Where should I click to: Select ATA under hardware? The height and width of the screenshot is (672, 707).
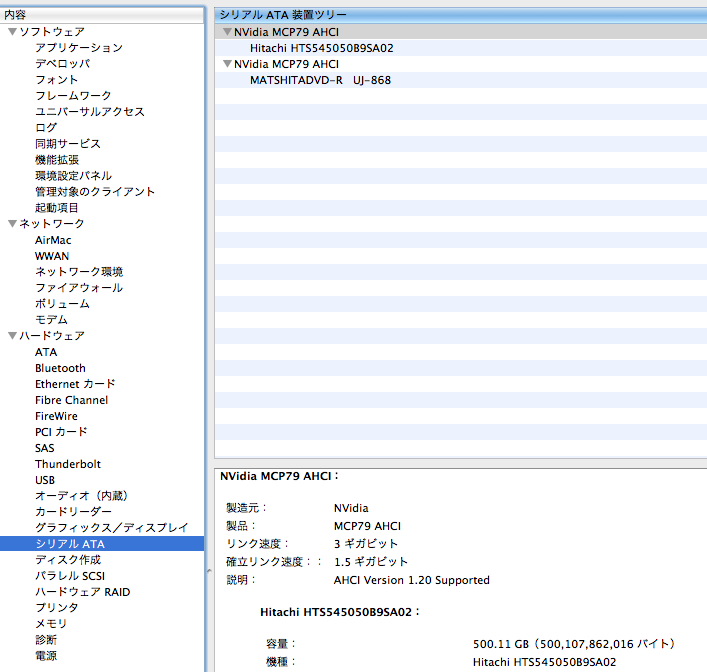pos(46,352)
